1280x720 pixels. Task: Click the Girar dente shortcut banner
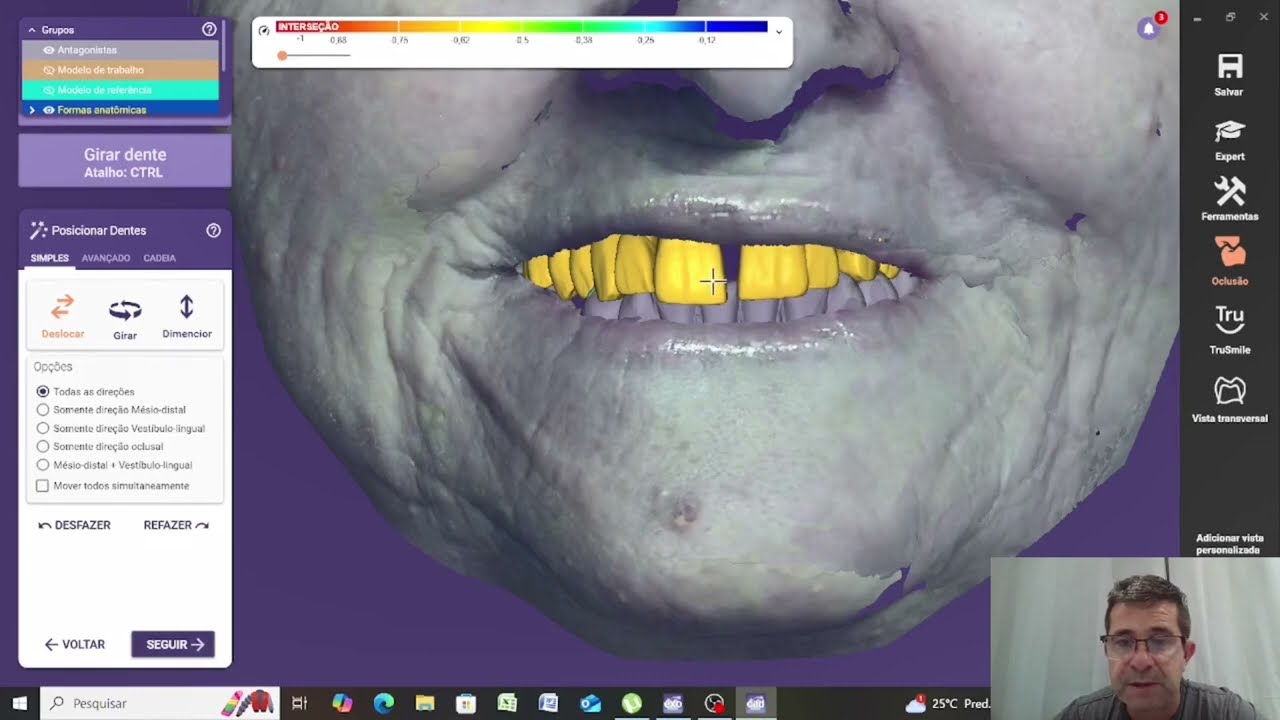(125, 162)
